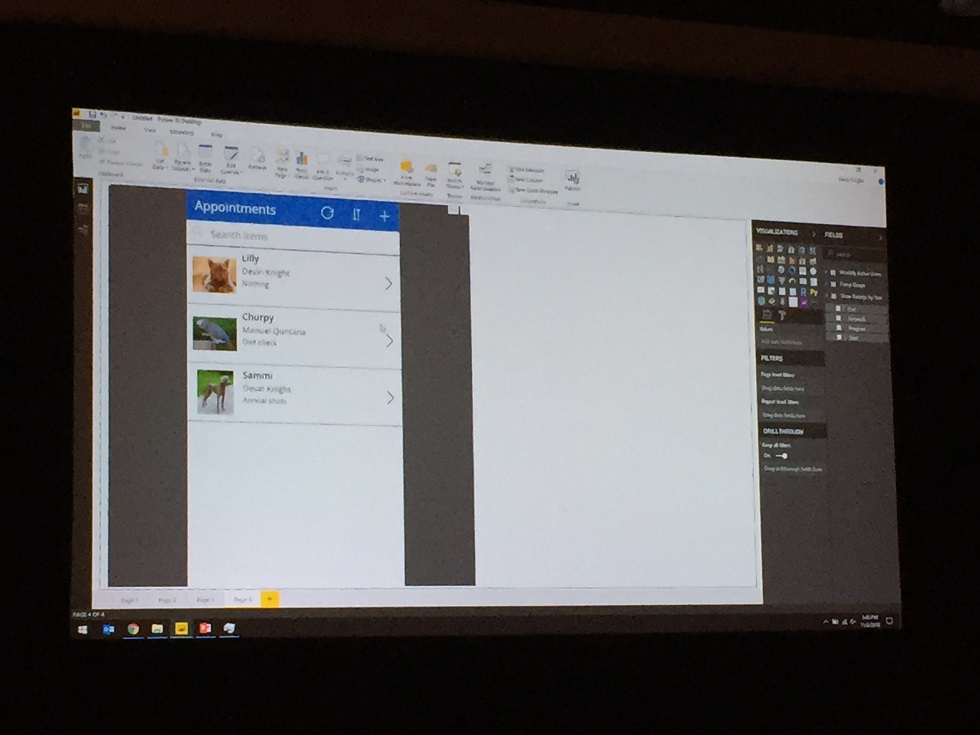Click the Search items field in Appointments

point(293,236)
